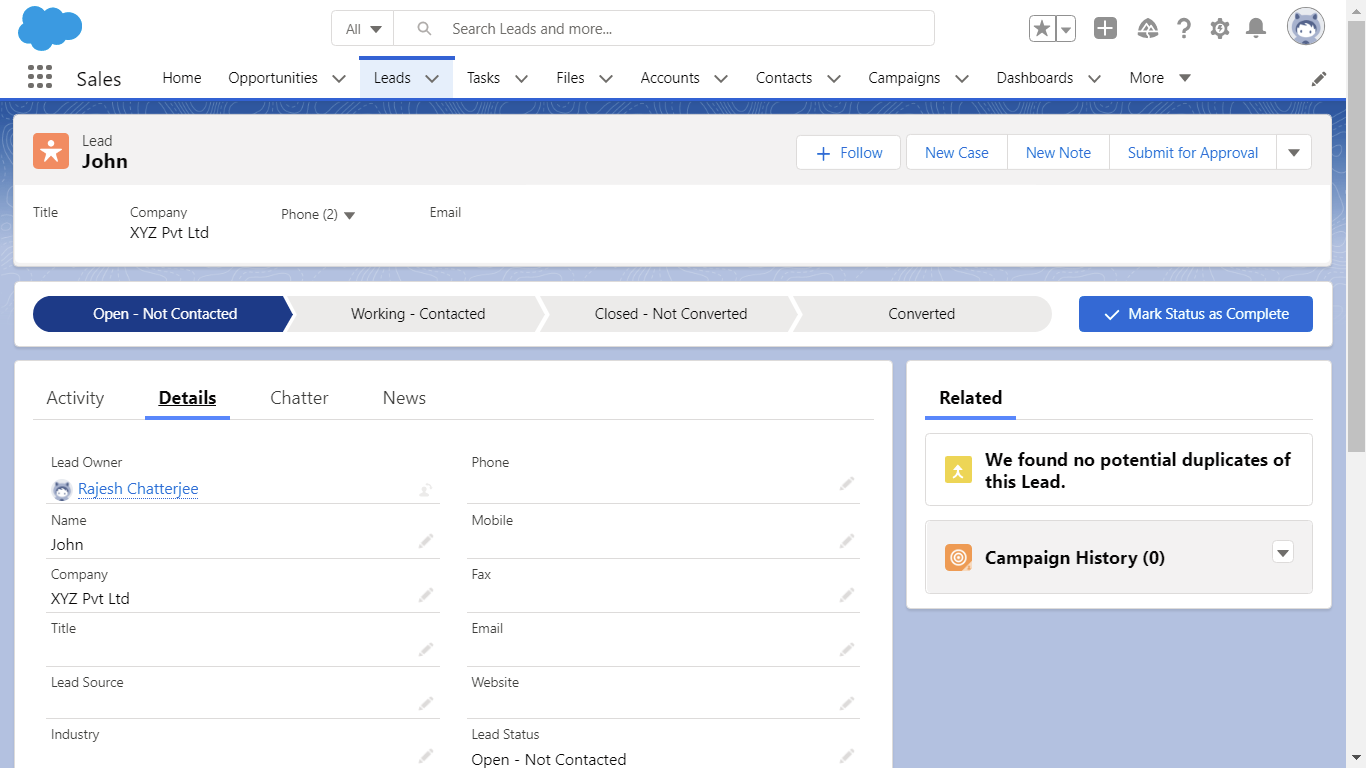Open Salesforce Help question mark icon
Image resolution: width=1366 pixels, height=768 pixels.
[1184, 28]
